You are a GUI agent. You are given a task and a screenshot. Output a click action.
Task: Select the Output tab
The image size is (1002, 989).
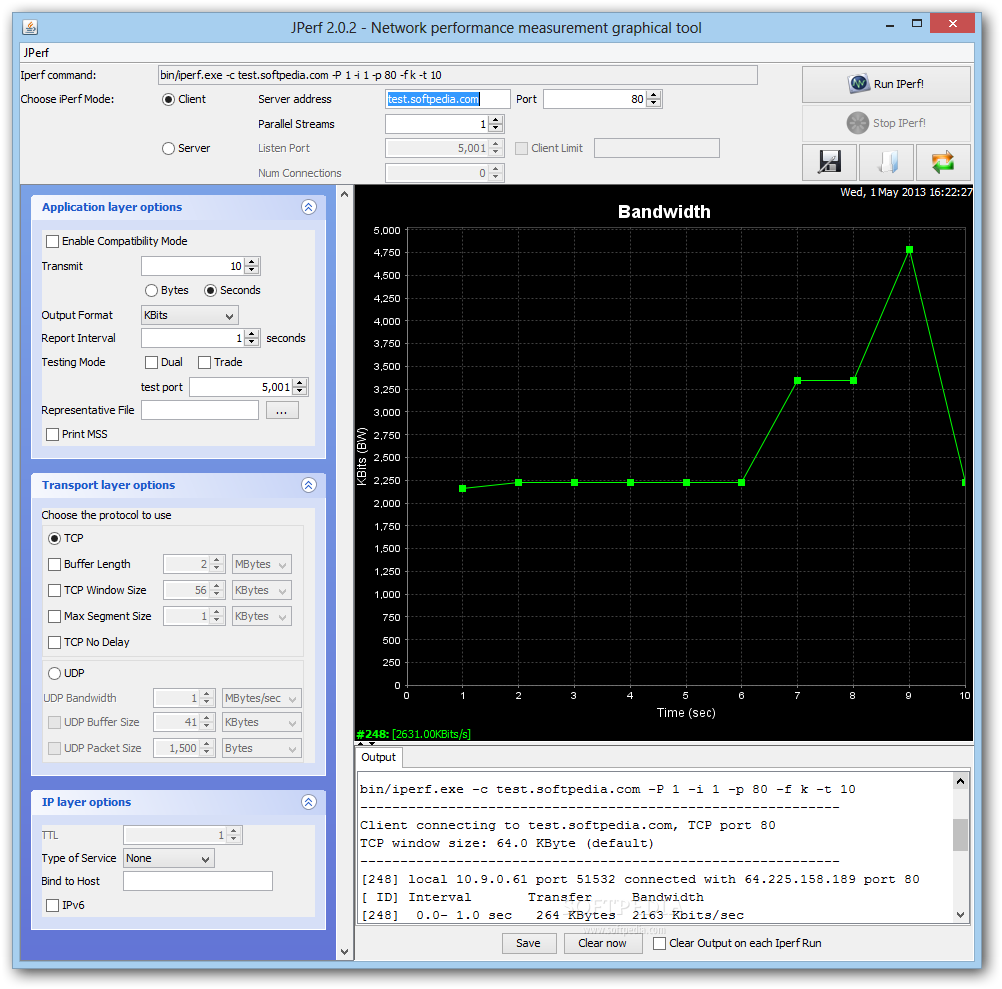(378, 757)
